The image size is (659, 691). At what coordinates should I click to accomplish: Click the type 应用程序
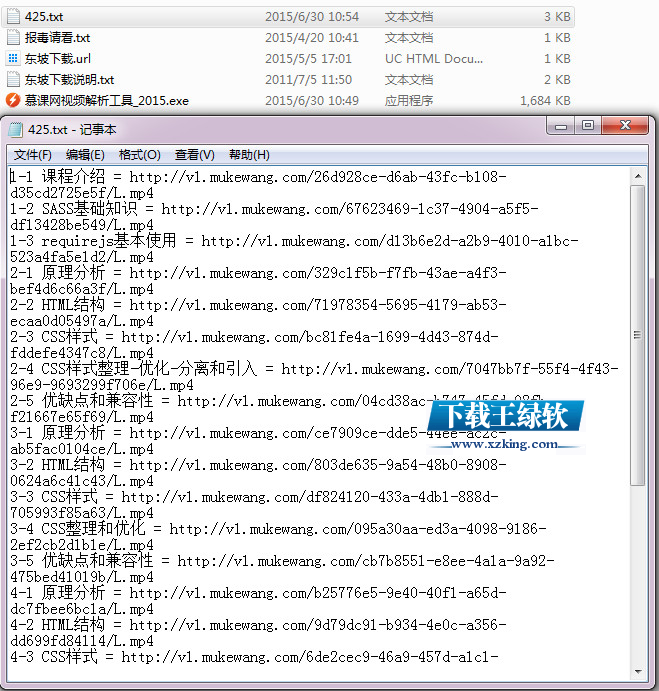[x=409, y=101]
